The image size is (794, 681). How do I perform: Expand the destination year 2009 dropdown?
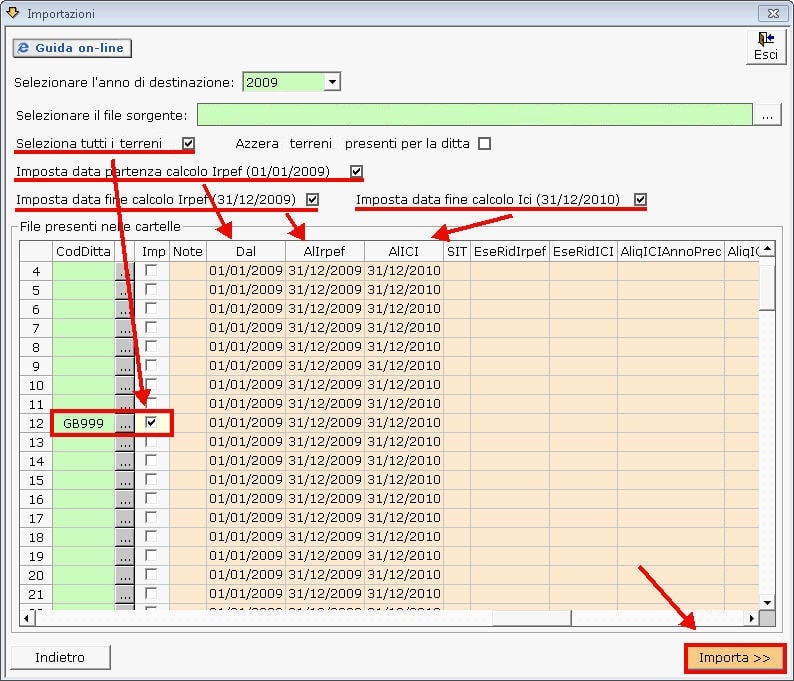tap(332, 82)
